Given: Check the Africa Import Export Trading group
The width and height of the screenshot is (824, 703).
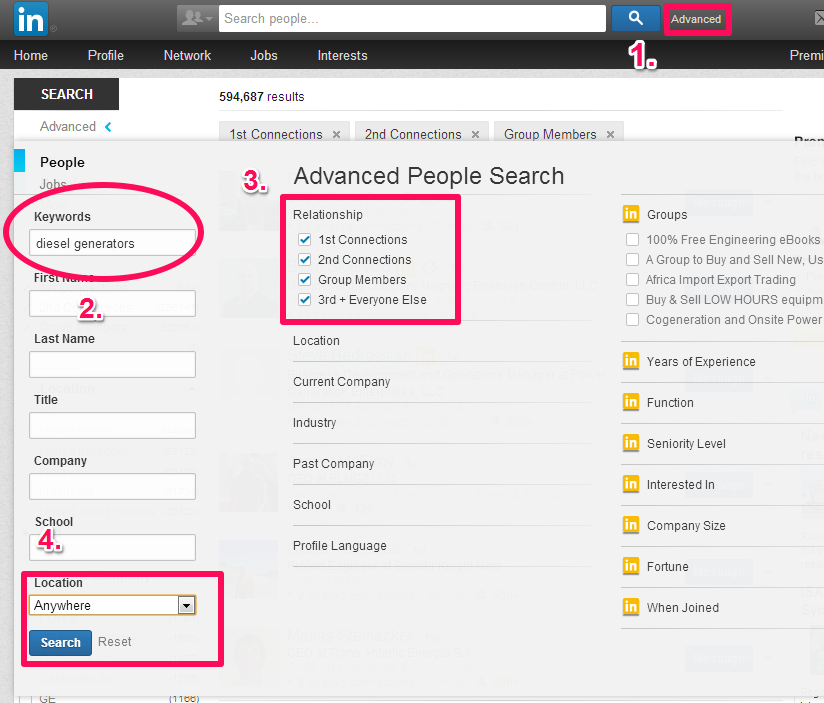Looking at the screenshot, I should tap(633, 280).
